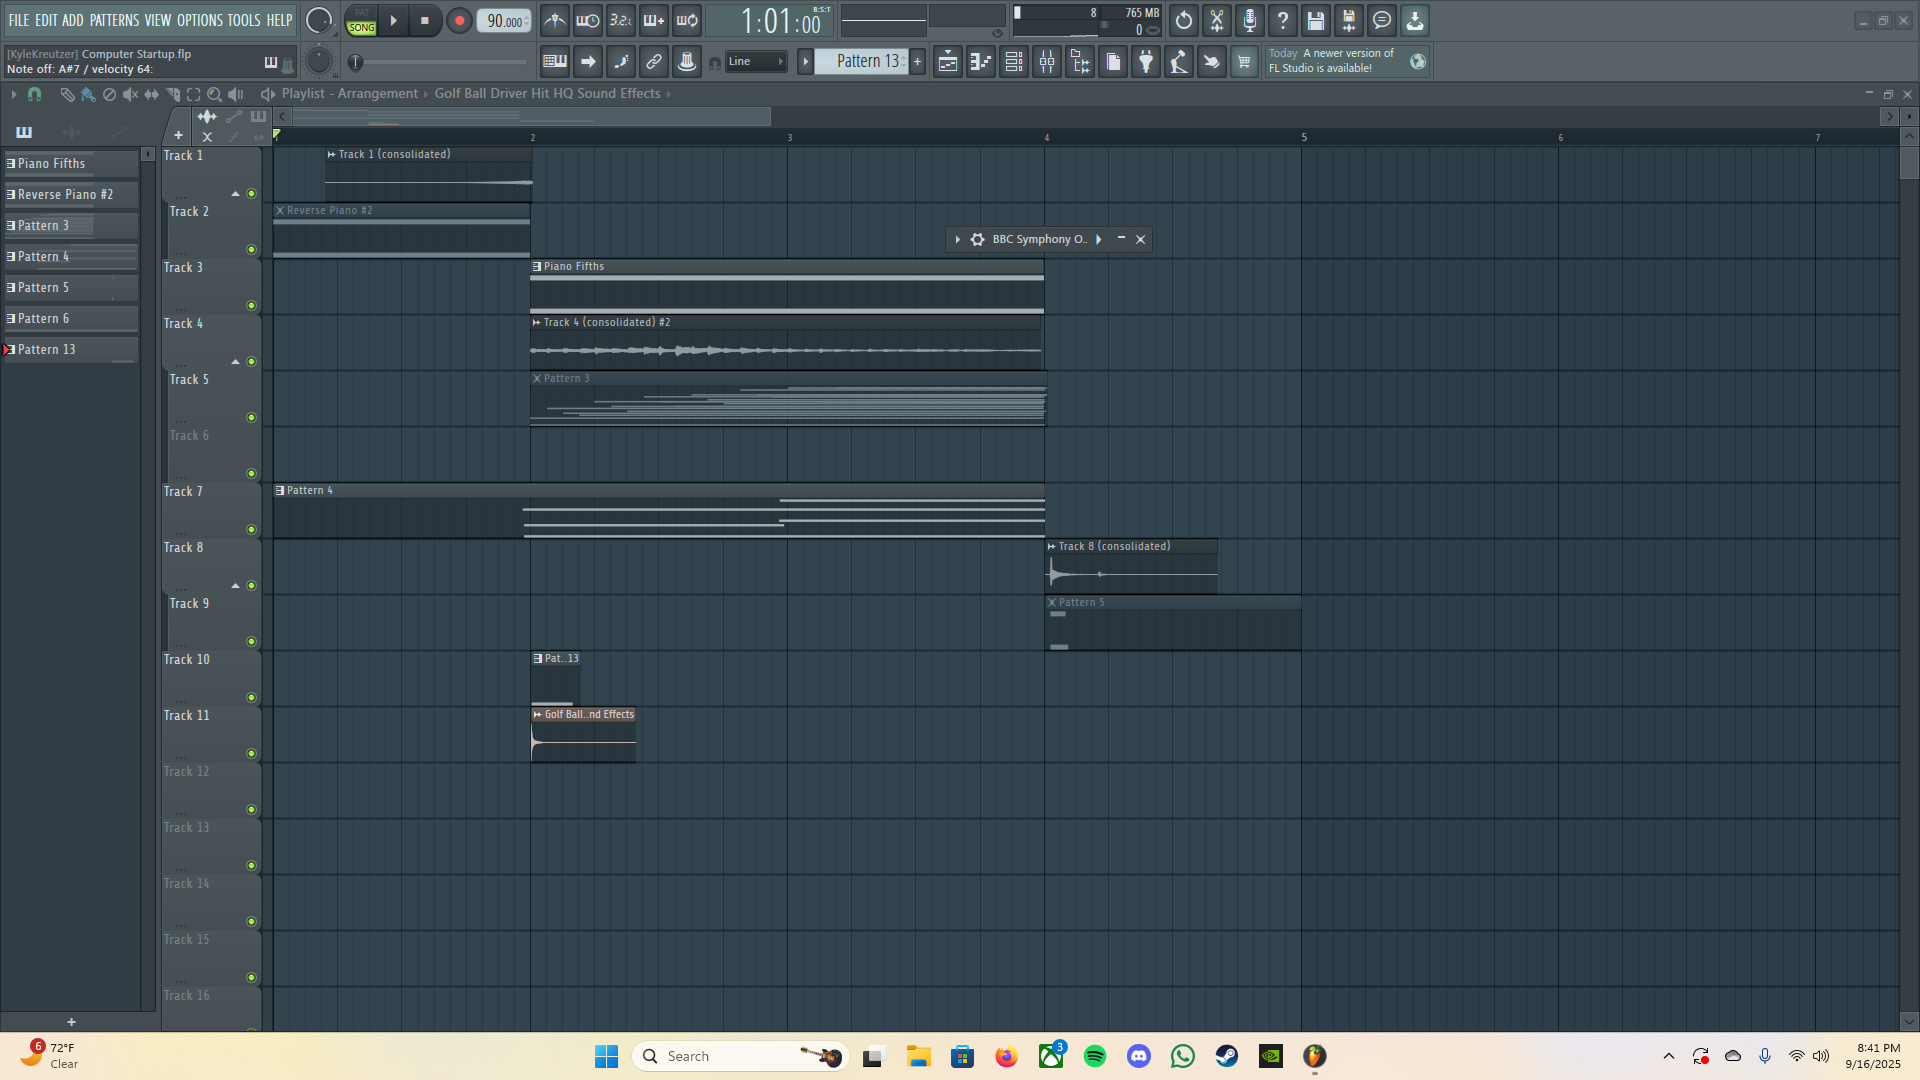This screenshot has height=1080, width=1920.
Task: Toggle wait for input to start playing
Action: click(588, 20)
